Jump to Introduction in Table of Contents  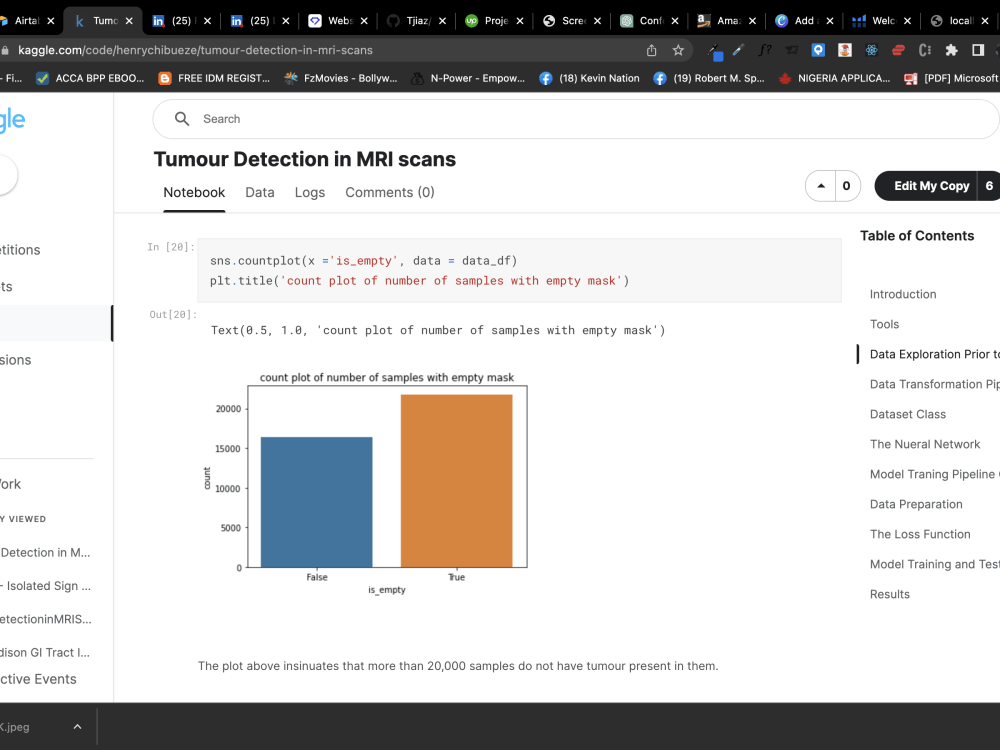click(x=903, y=294)
